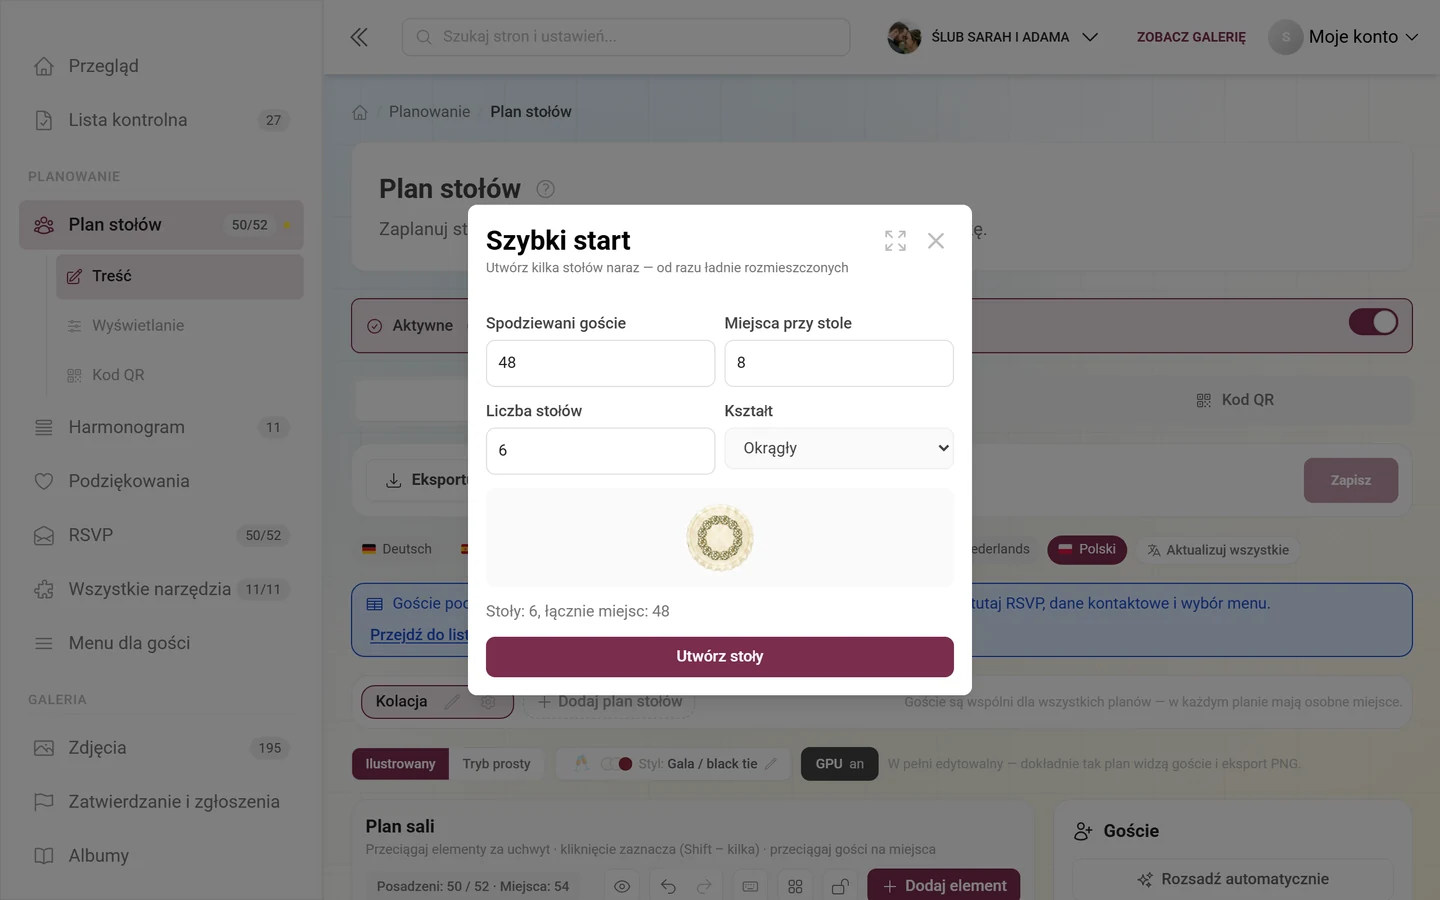
Task: Click the Utwórz stoły button
Action: click(x=720, y=657)
